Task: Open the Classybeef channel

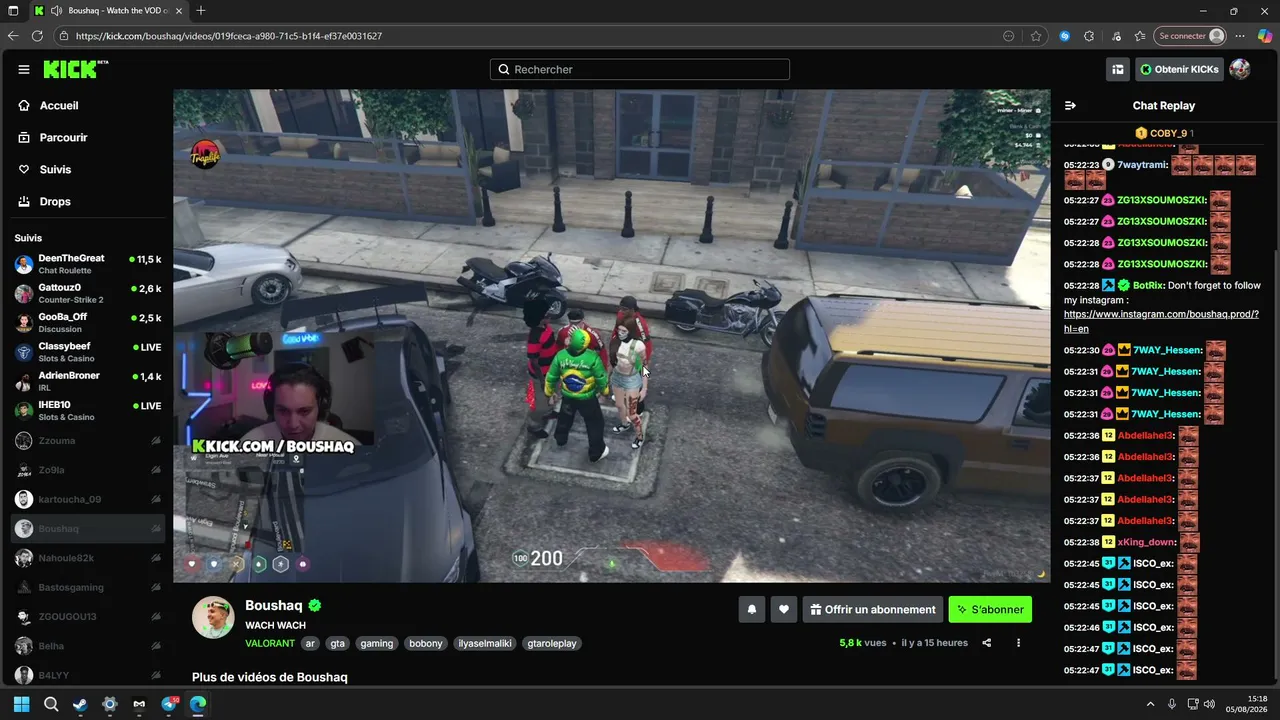Action: click(x=87, y=352)
